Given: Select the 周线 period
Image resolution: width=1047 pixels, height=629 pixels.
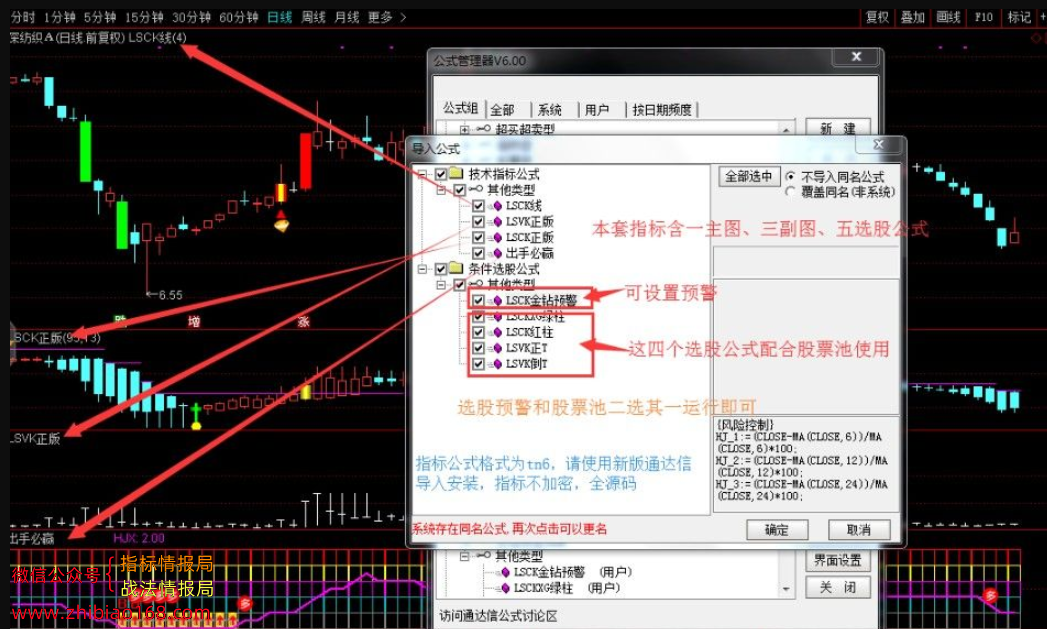Looking at the screenshot, I should click(x=313, y=17).
